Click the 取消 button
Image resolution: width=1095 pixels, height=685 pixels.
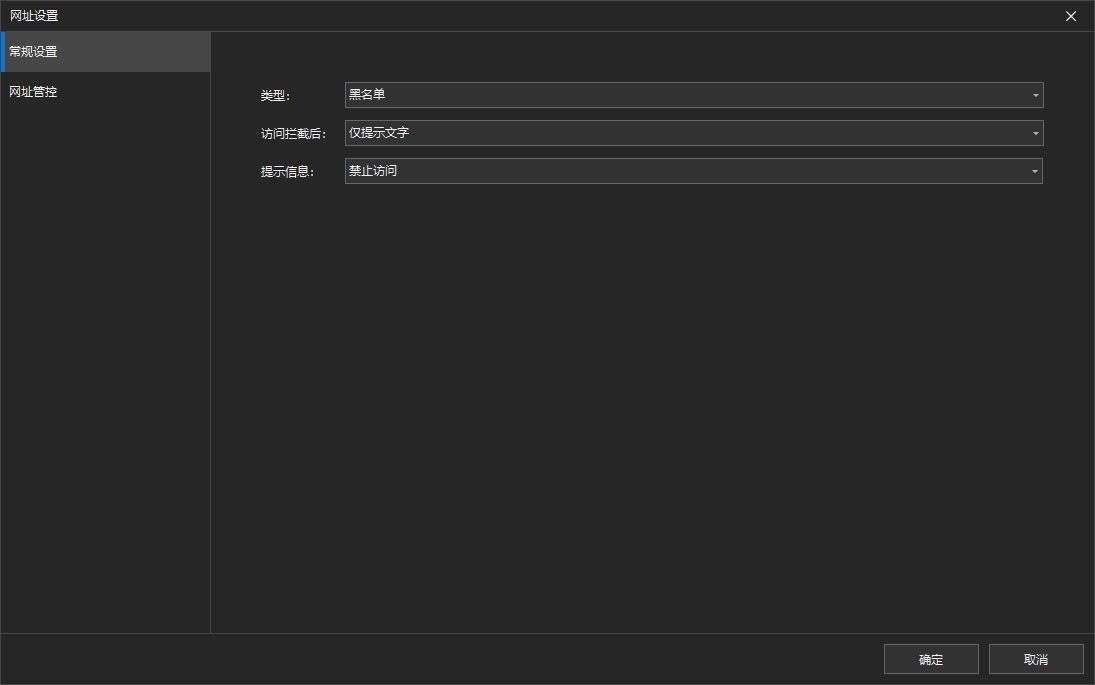(x=1036, y=659)
